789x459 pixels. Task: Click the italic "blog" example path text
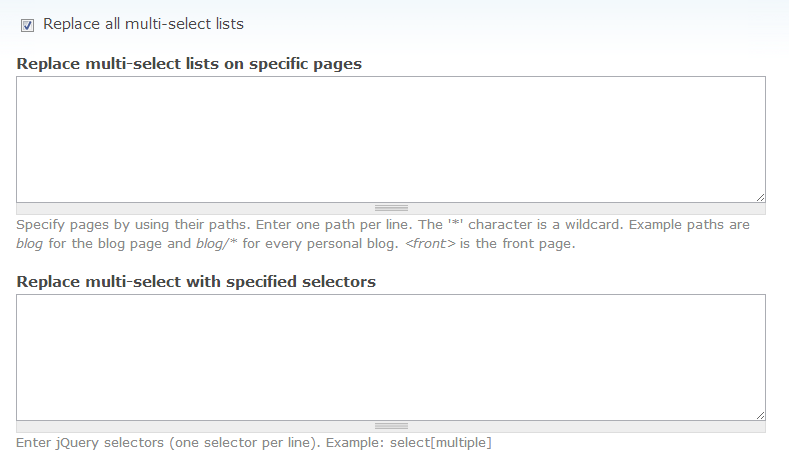[x=29, y=244]
